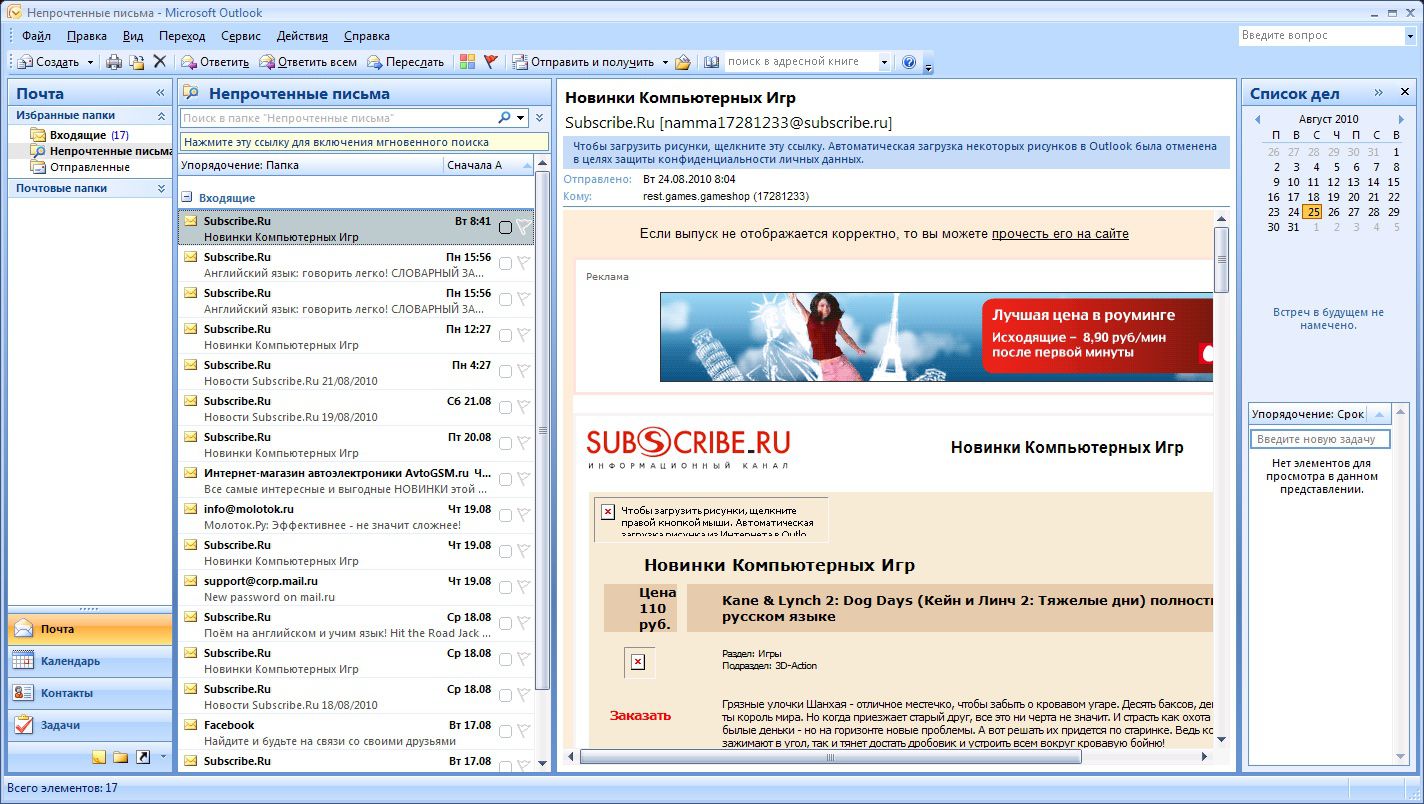
Task: Click the broken image icon below Цена 110 руб.
Action: (638, 662)
